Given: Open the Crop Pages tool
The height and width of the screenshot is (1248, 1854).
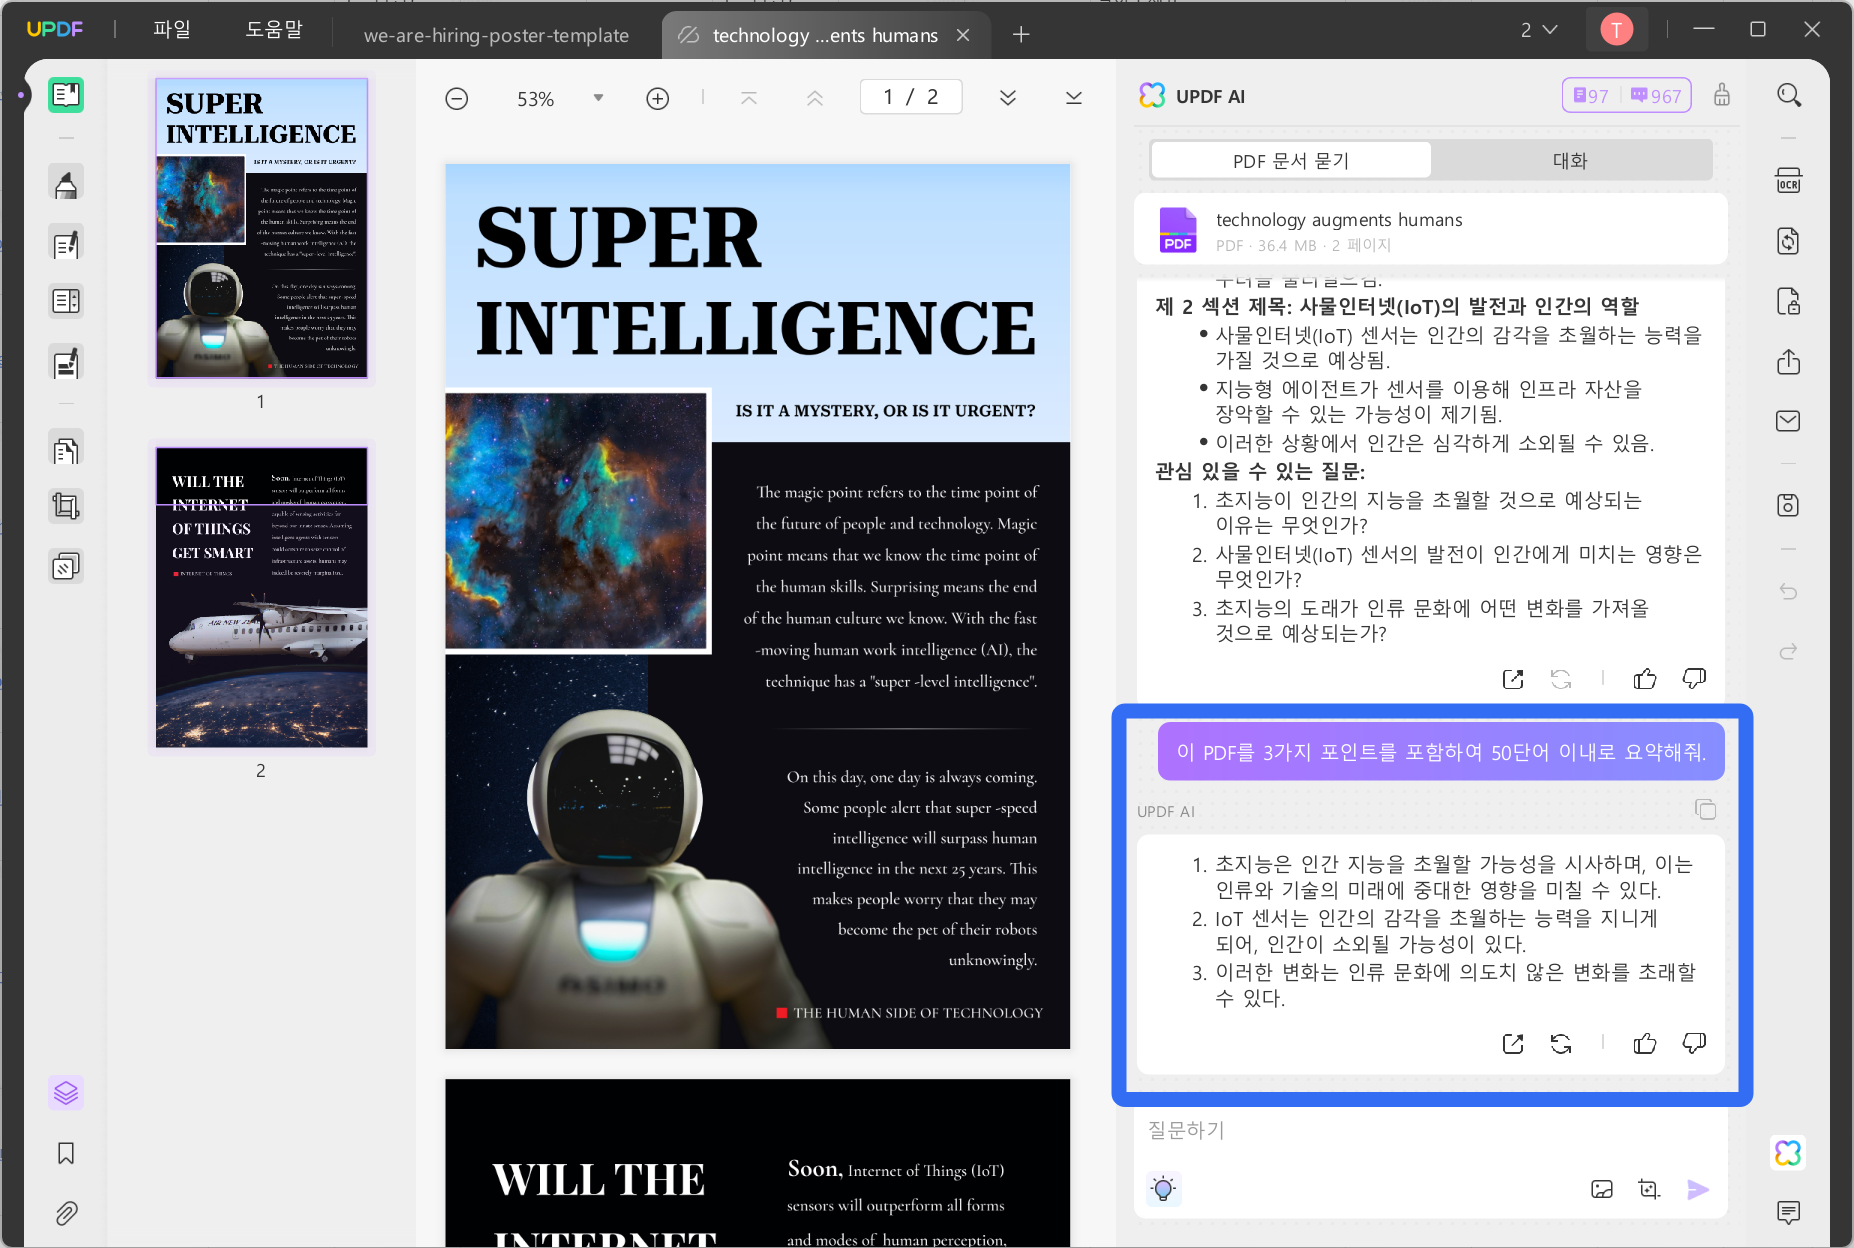Looking at the screenshot, I should tap(66, 505).
